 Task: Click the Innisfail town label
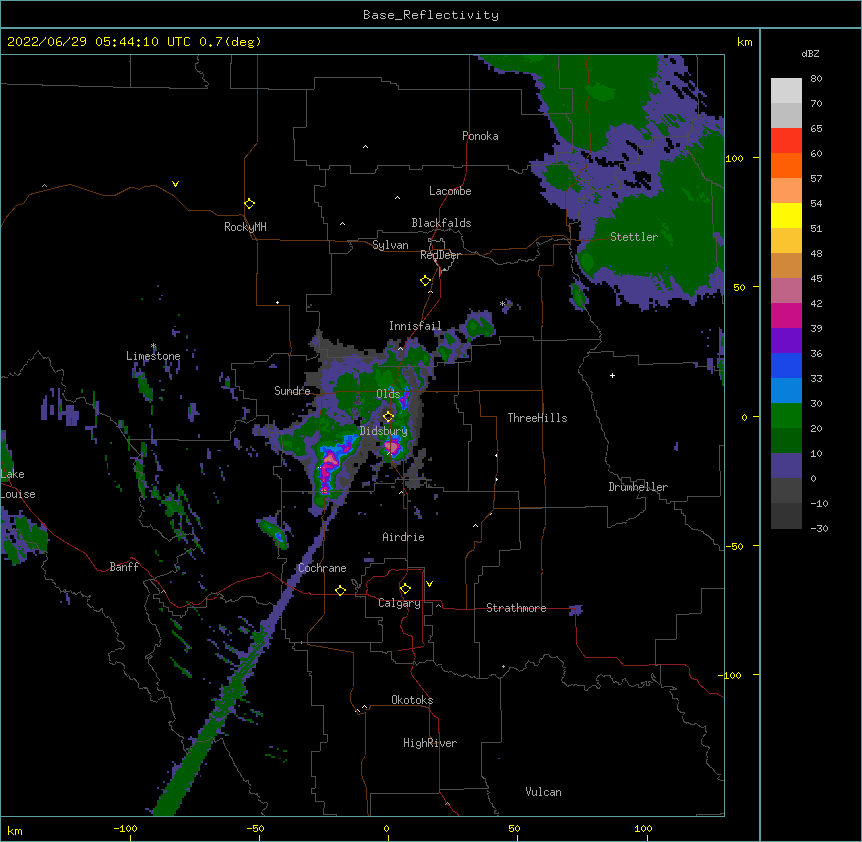415,326
